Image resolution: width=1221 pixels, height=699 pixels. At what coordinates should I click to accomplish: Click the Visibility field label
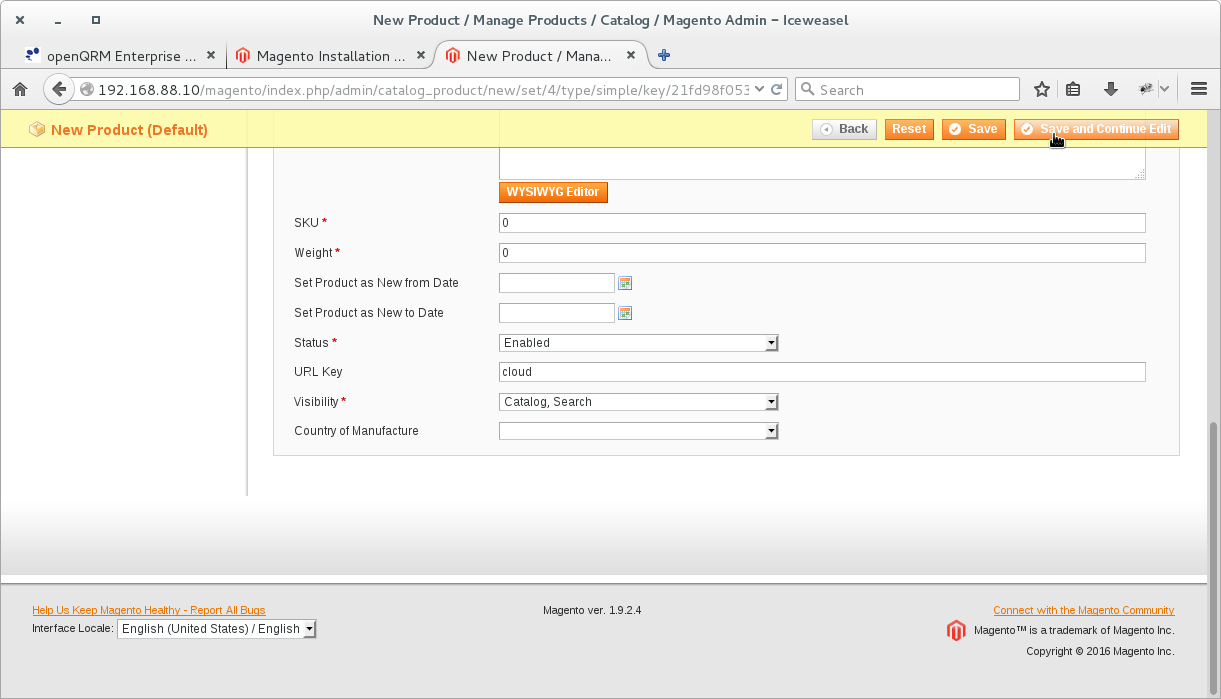[317, 402]
